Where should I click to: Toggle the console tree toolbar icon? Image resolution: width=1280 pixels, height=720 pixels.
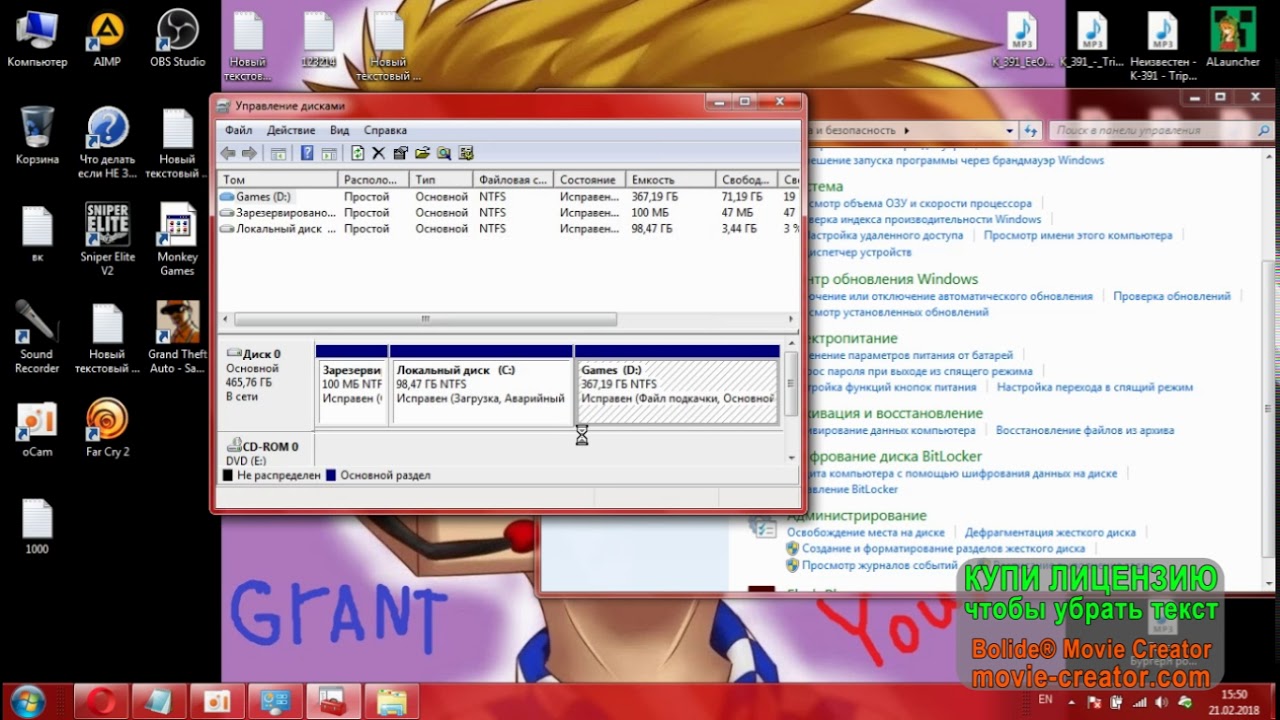[279, 153]
